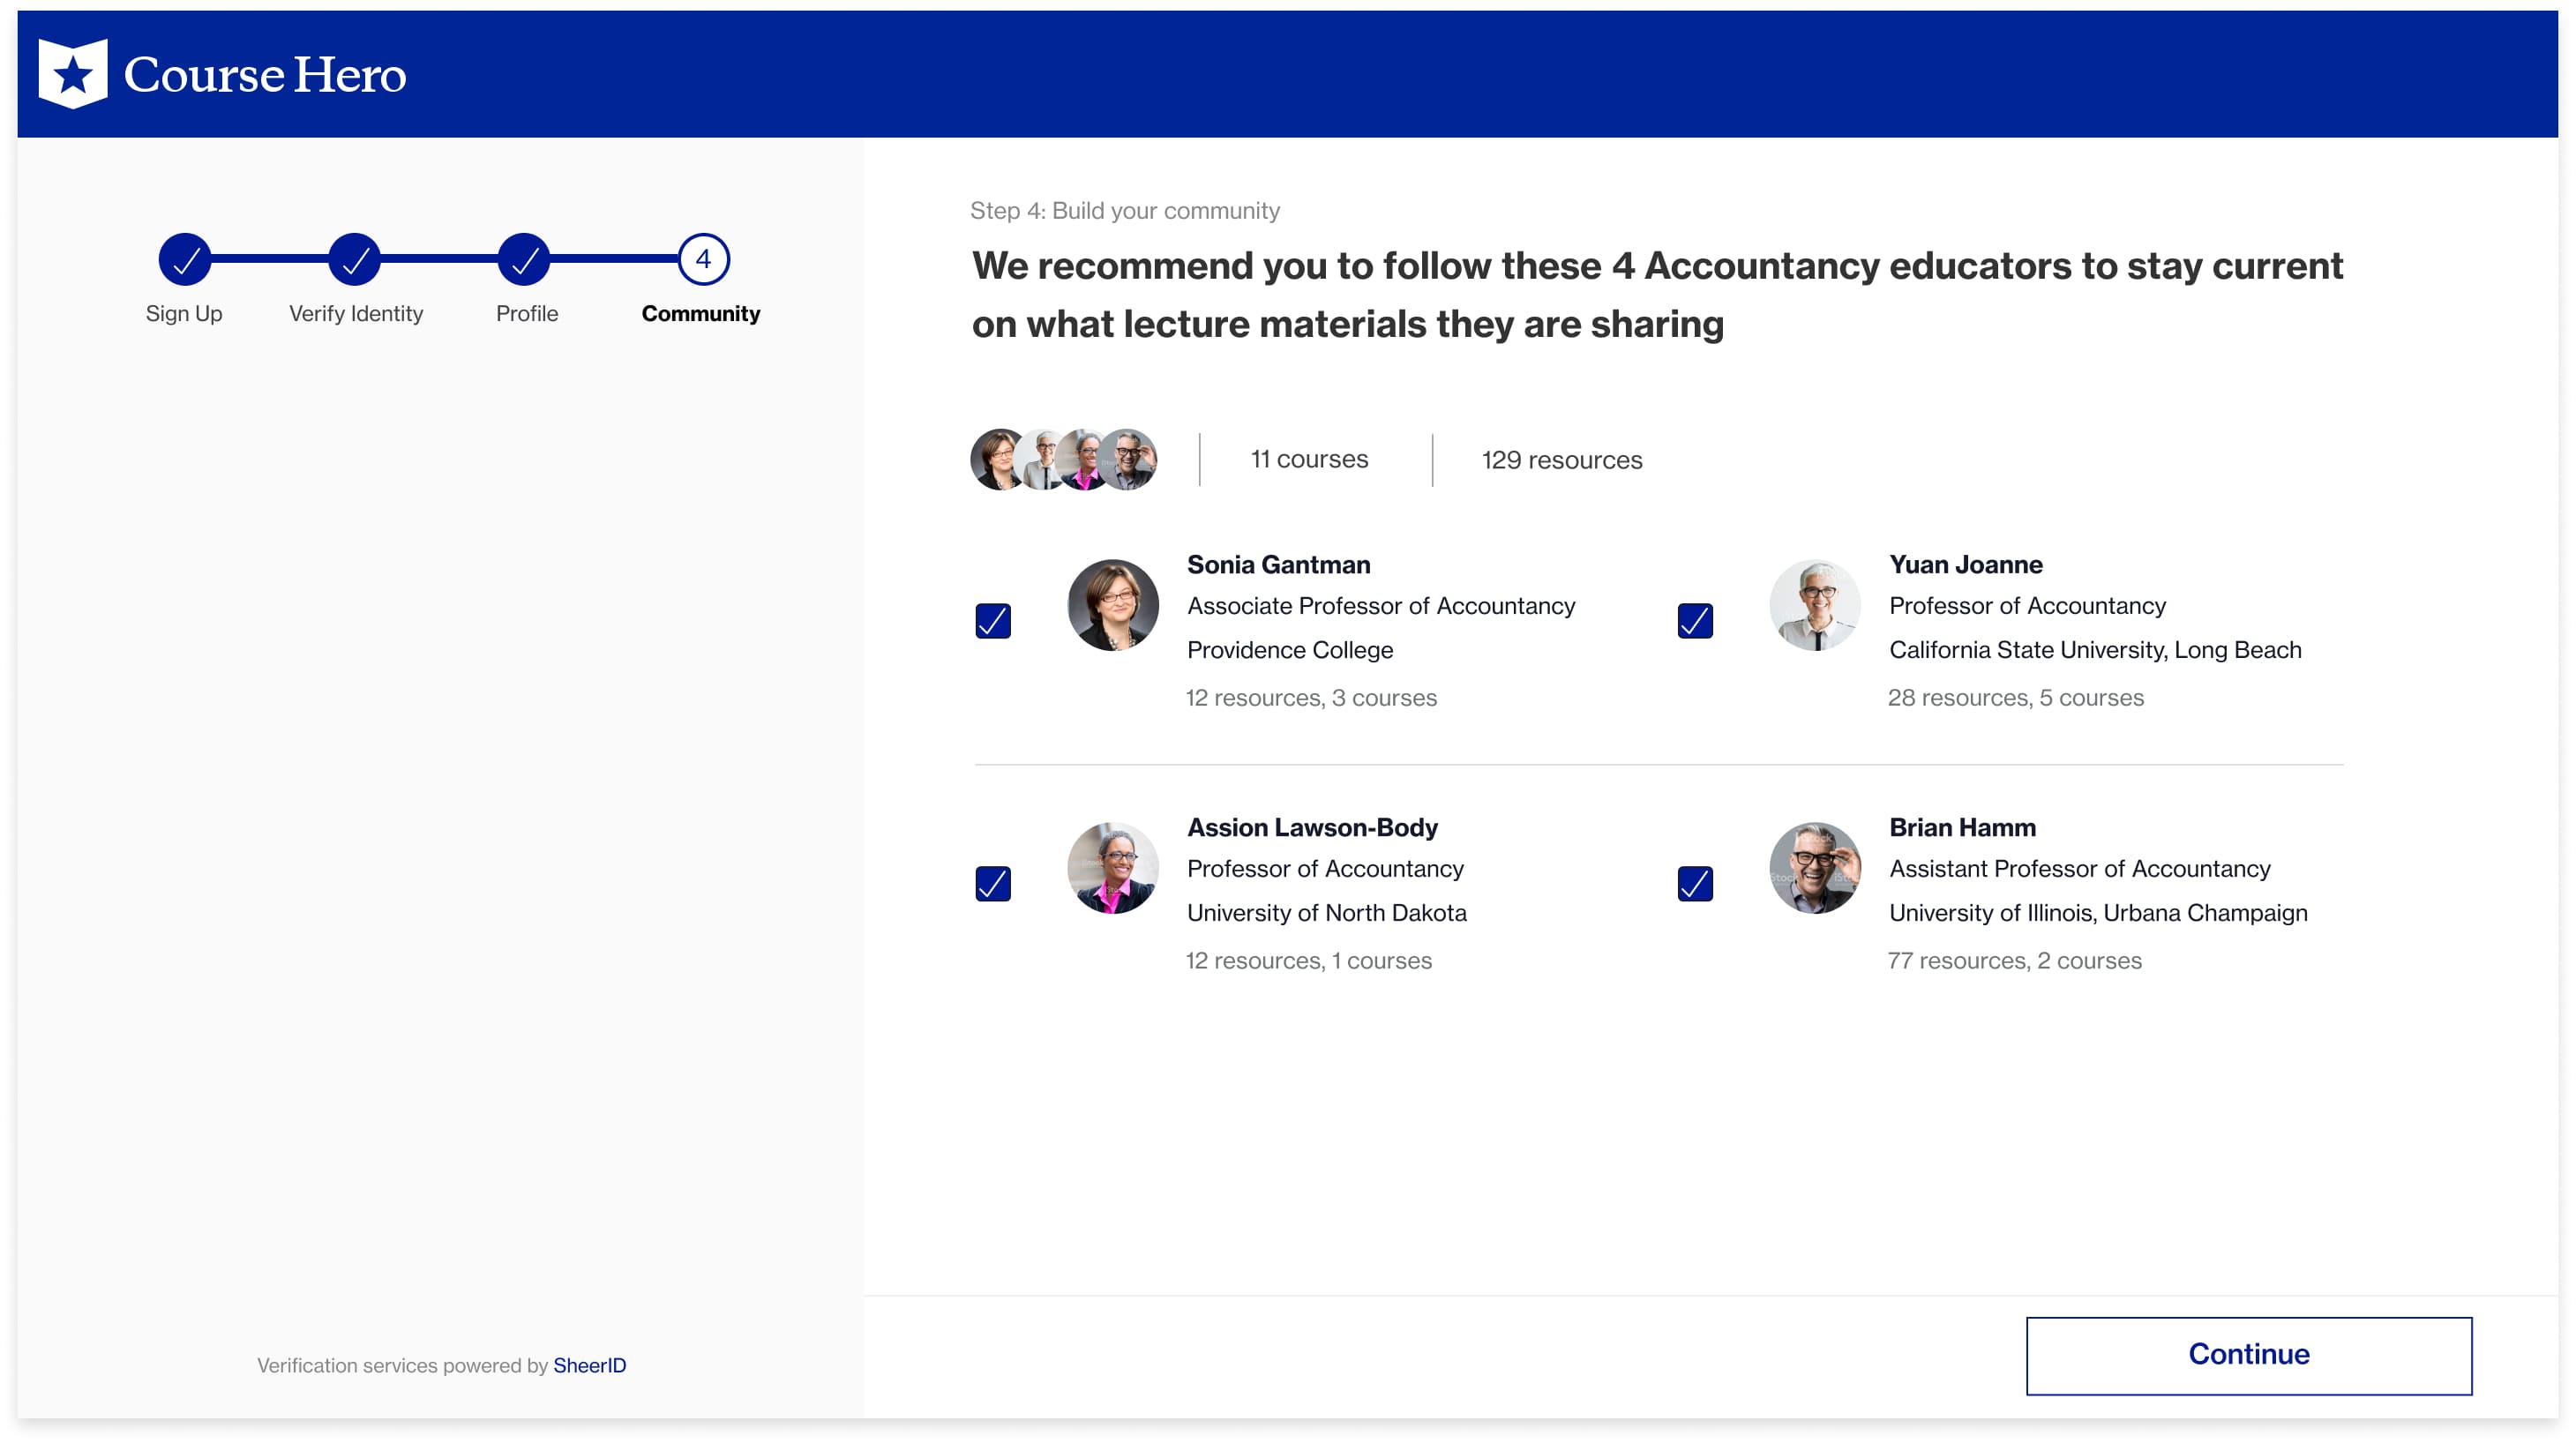Image resolution: width=2576 pixels, height=1443 pixels.
Task: Deselect the Brian Hamm checkbox
Action: (x=1695, y=884)
